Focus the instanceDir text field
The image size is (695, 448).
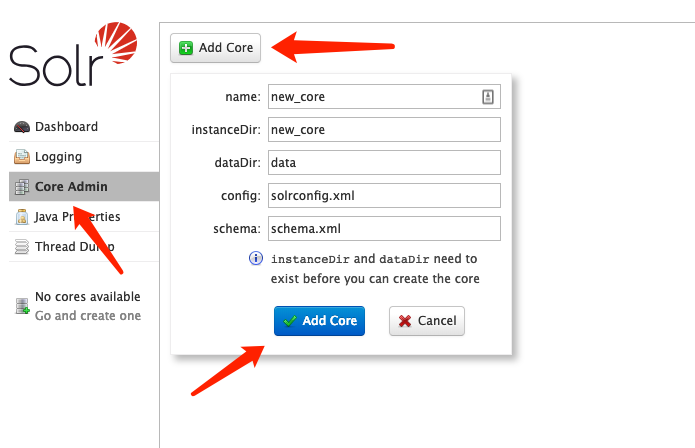pyautogui.click(x=384, y=129)
